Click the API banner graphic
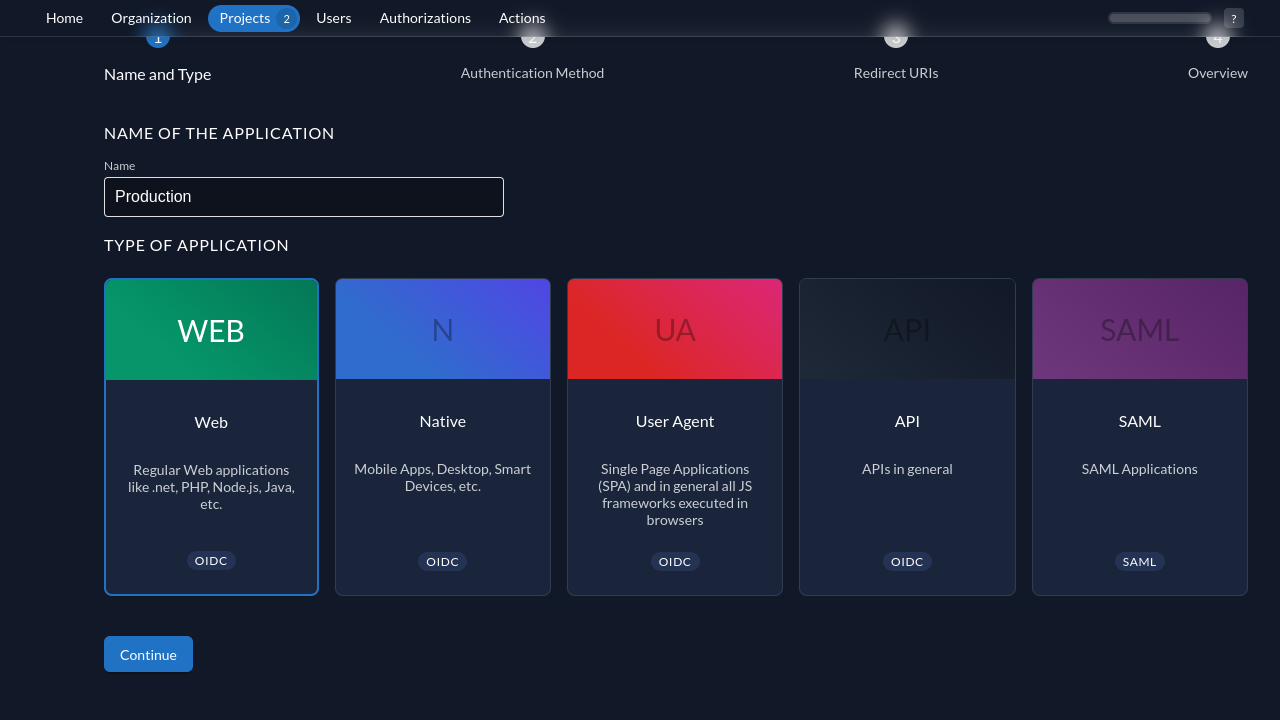Image resolution: width=1280 pixels, height=720 pixels. pyautogui.click(x=907, y=328)
